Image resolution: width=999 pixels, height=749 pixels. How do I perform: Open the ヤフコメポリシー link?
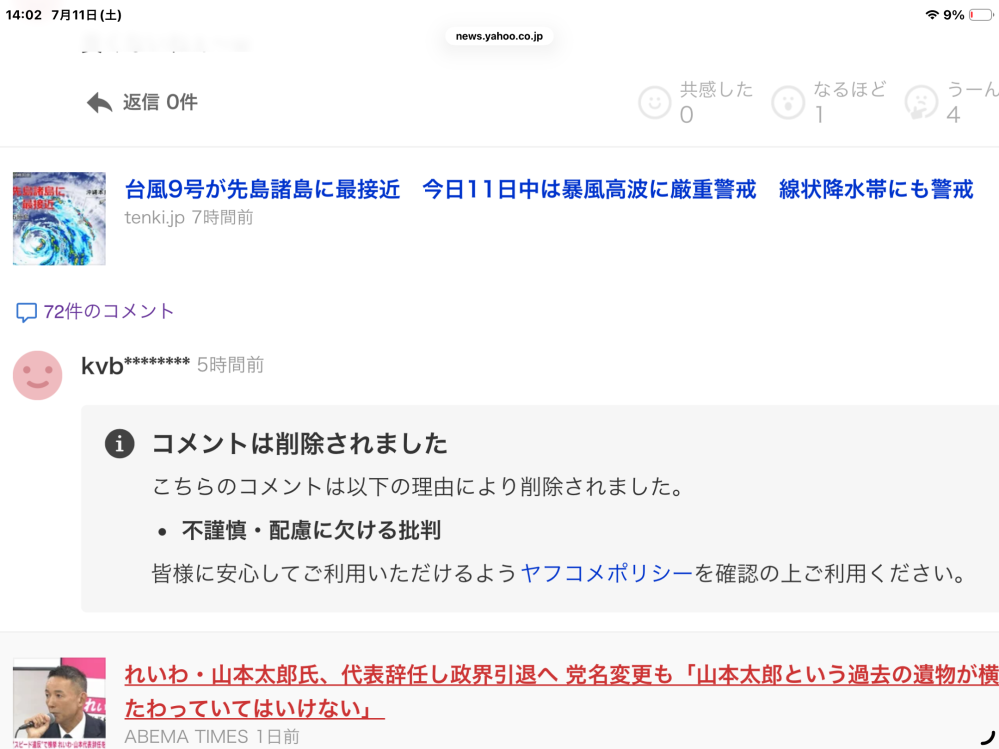click(x=607, y=573)
